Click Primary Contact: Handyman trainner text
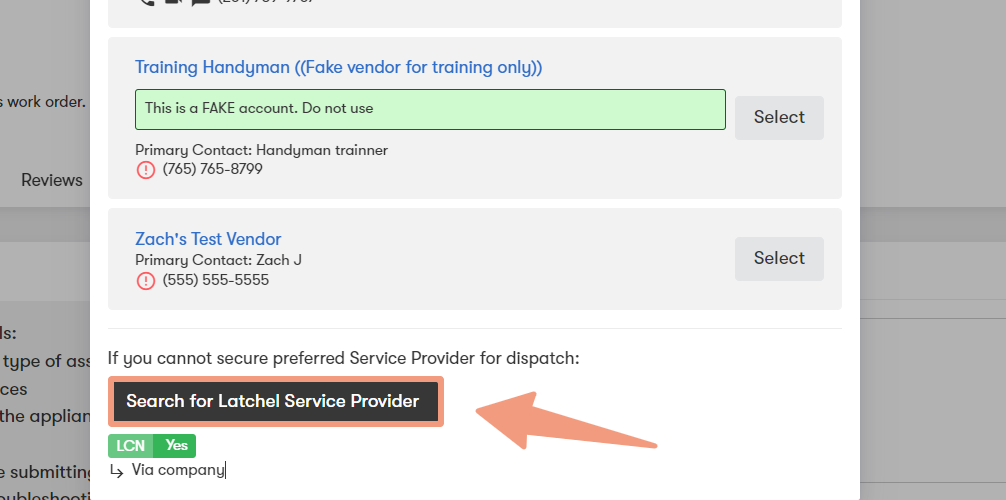1006x500 pixels. tap(261, 150)
